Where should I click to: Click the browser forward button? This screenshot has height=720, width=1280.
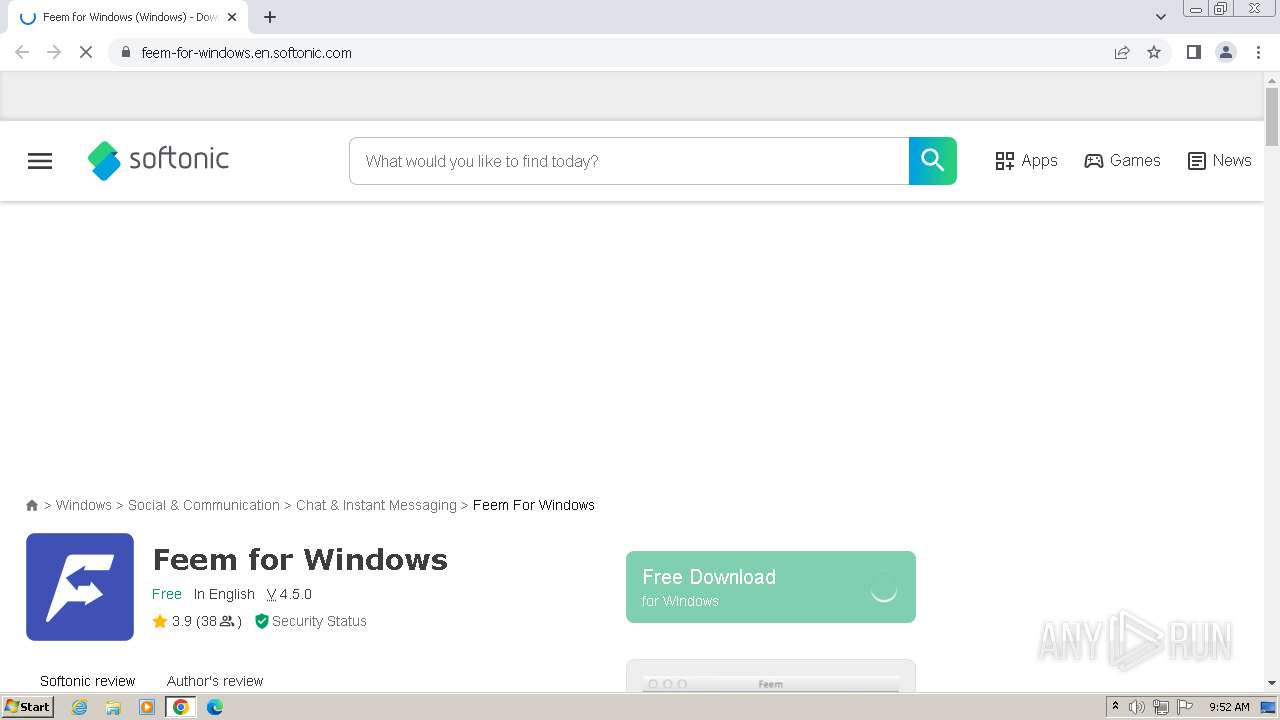point(54,52)
